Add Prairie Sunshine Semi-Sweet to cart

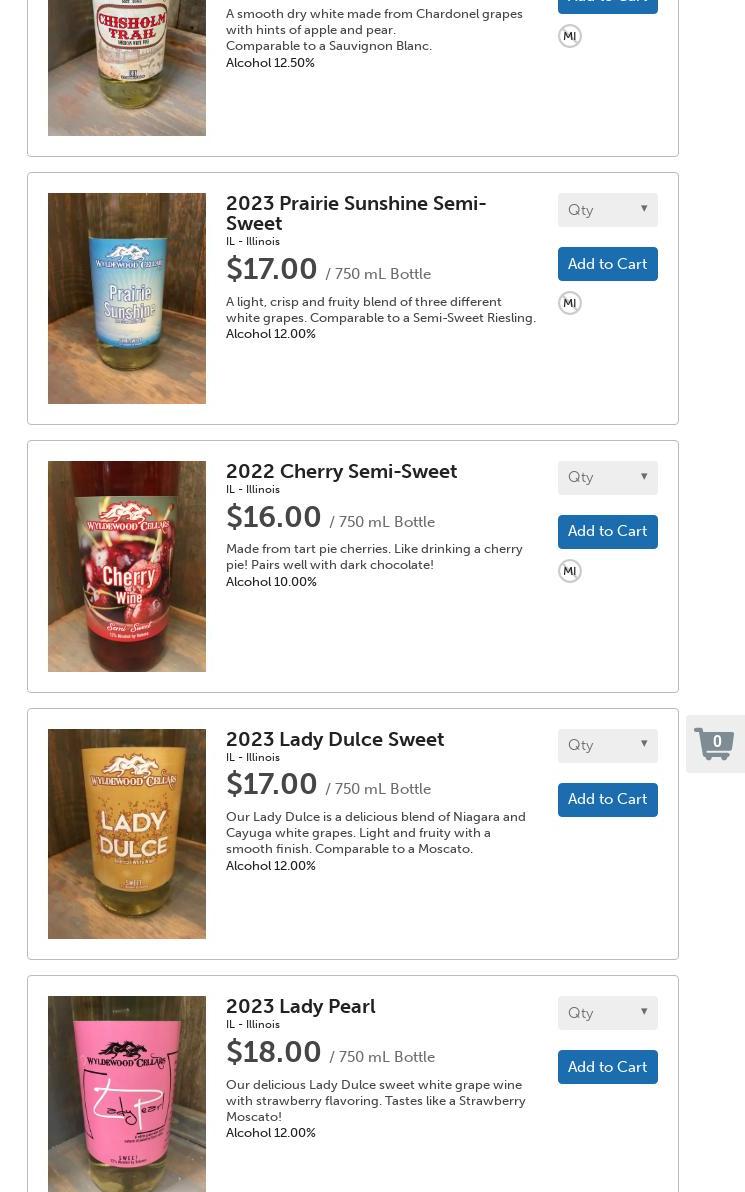point(607,264)
